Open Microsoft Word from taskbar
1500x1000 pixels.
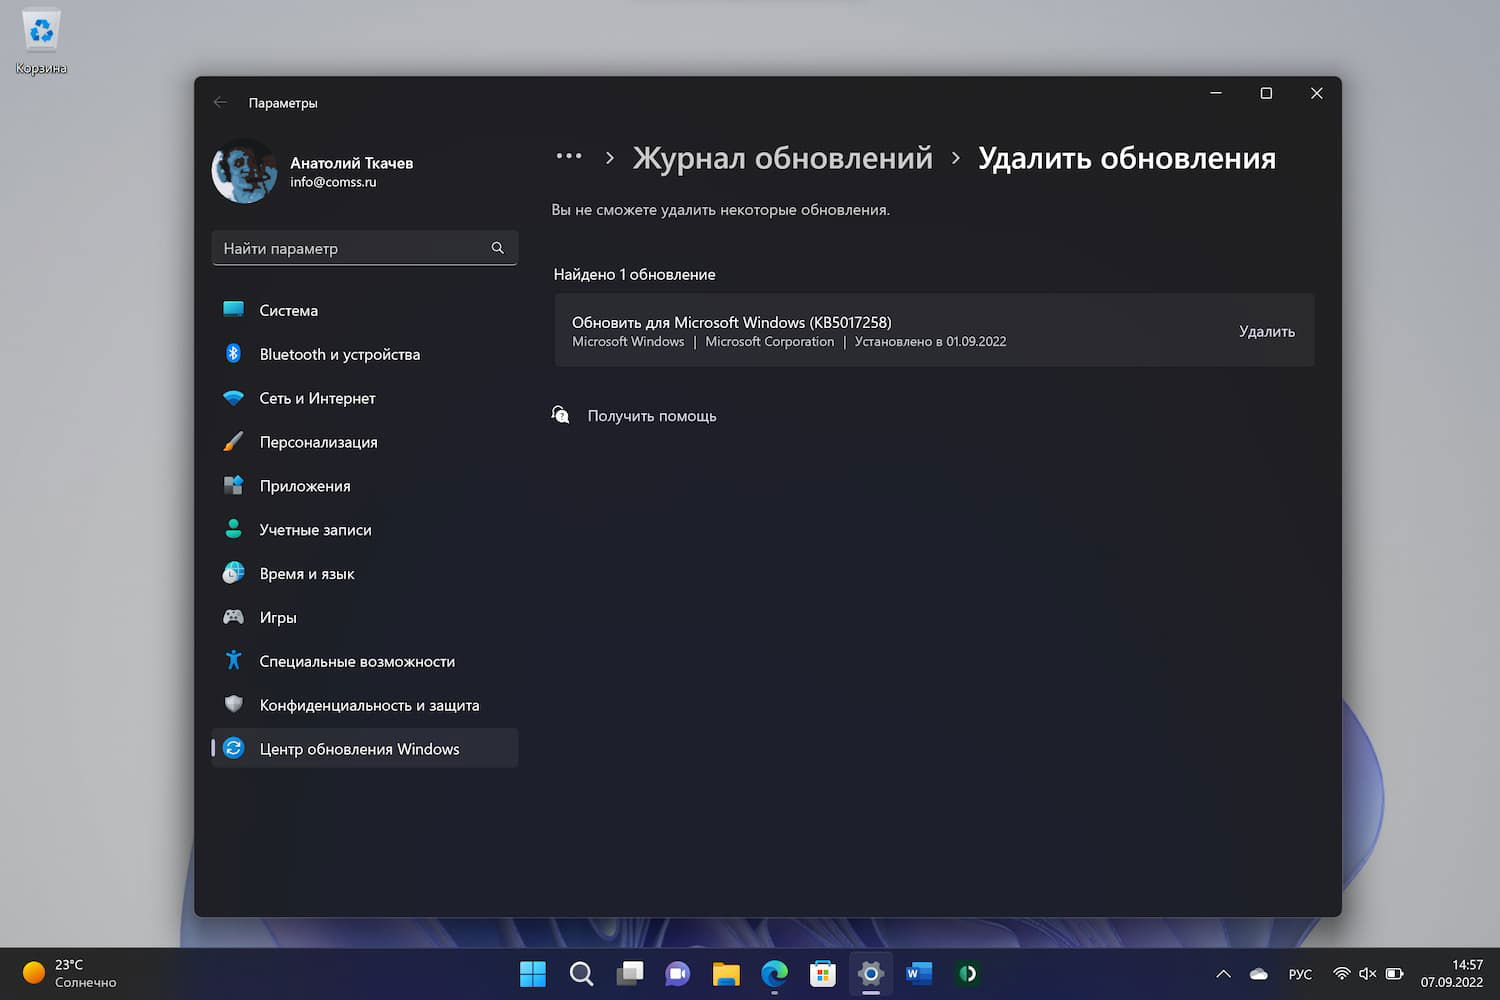click(x=919, y=973)
